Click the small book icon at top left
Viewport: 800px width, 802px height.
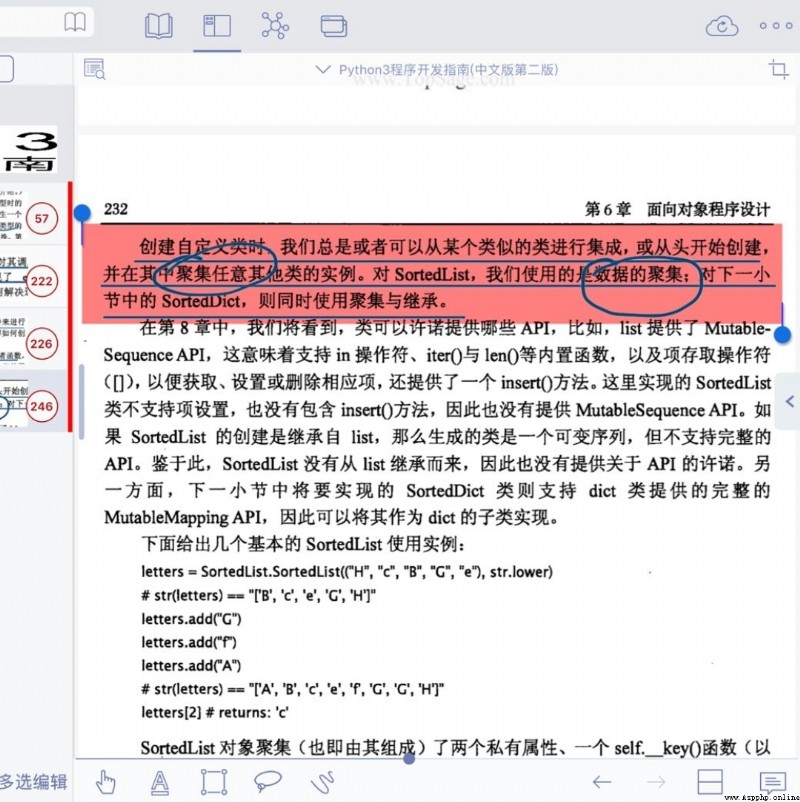[x=75, y=22]
